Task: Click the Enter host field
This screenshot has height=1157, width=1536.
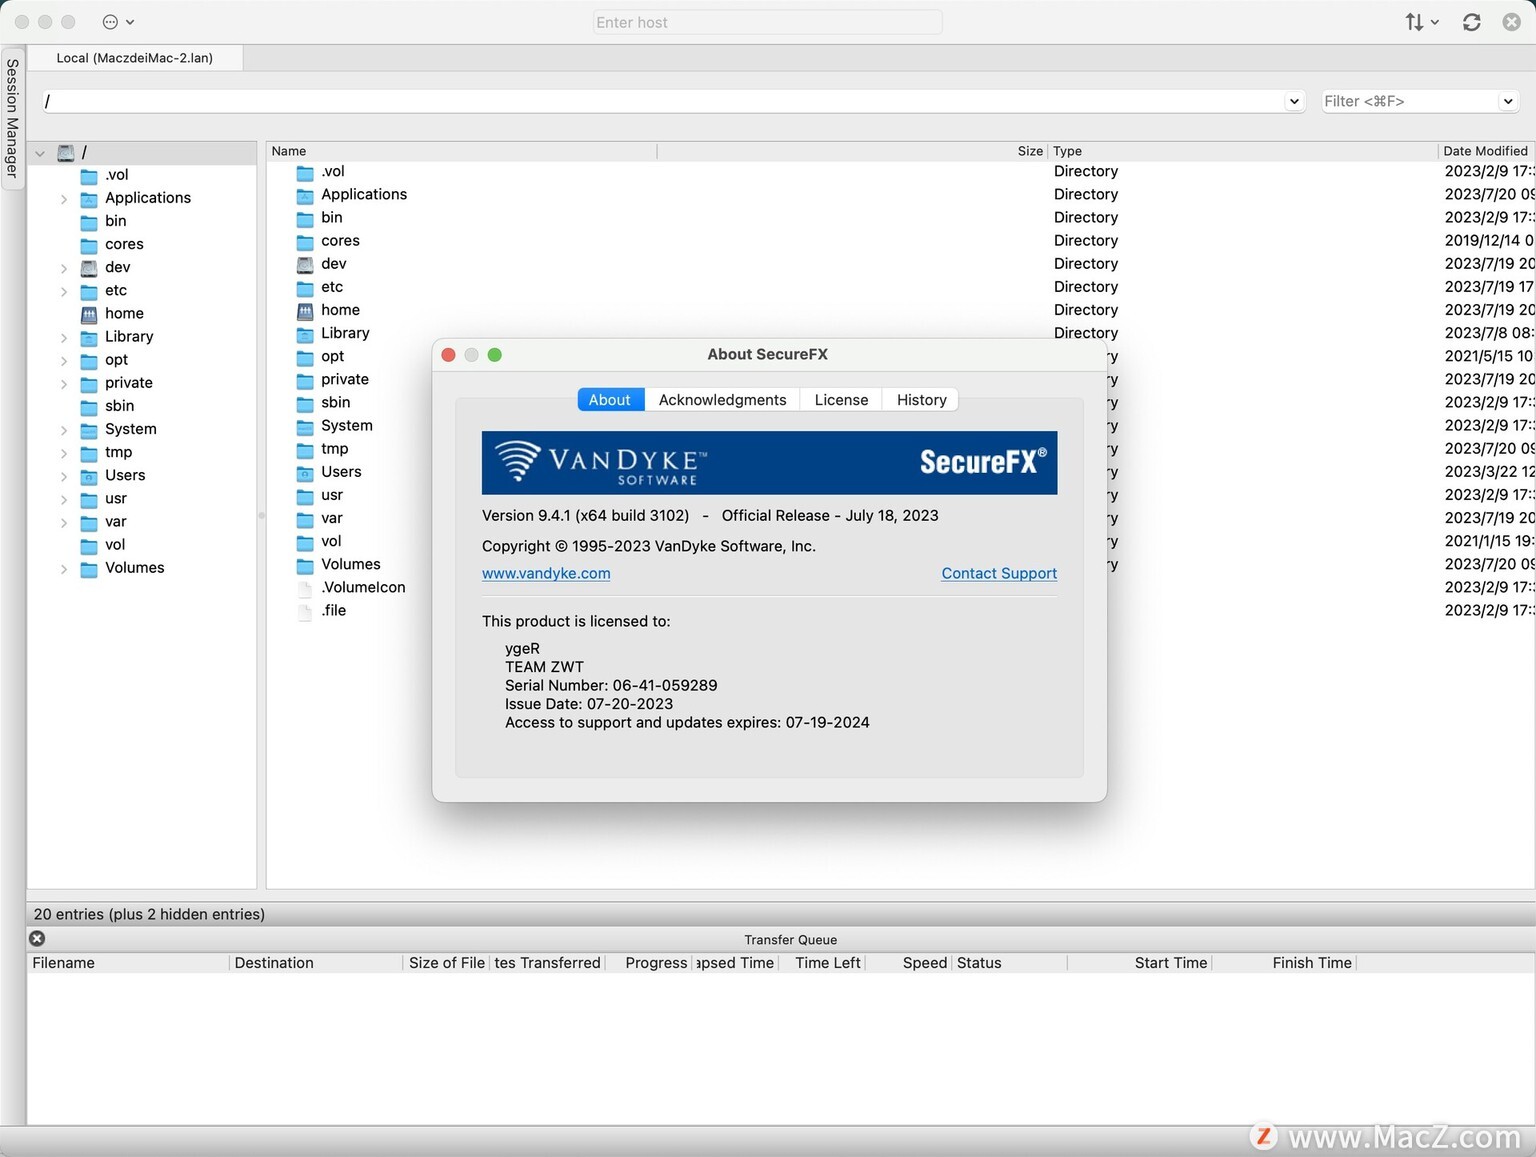Action: (768, 22)
